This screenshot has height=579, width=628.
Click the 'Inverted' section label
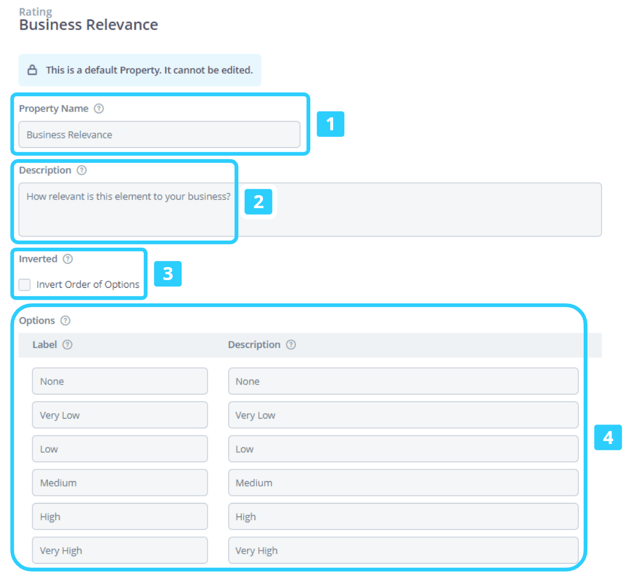pyautogui.click(x=38, y=259)
